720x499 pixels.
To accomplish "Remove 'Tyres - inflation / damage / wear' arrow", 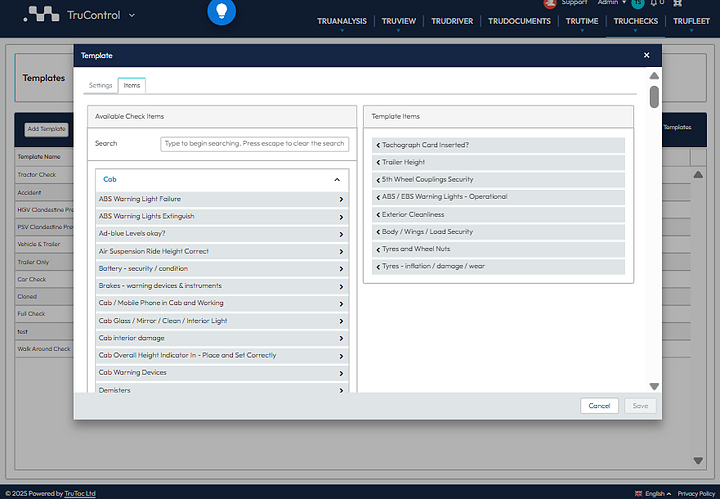I will pos(378,266).
